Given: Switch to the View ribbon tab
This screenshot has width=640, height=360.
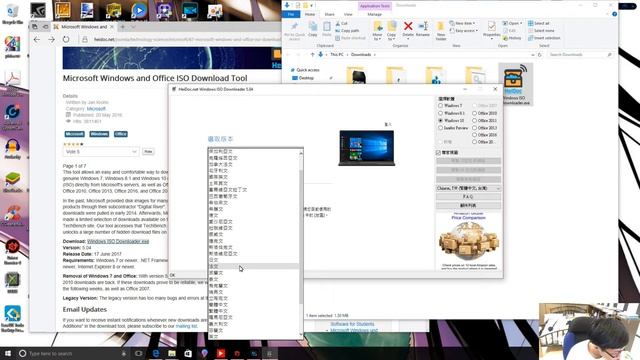Looking at the screenshot, I should (x=348, y=14).
